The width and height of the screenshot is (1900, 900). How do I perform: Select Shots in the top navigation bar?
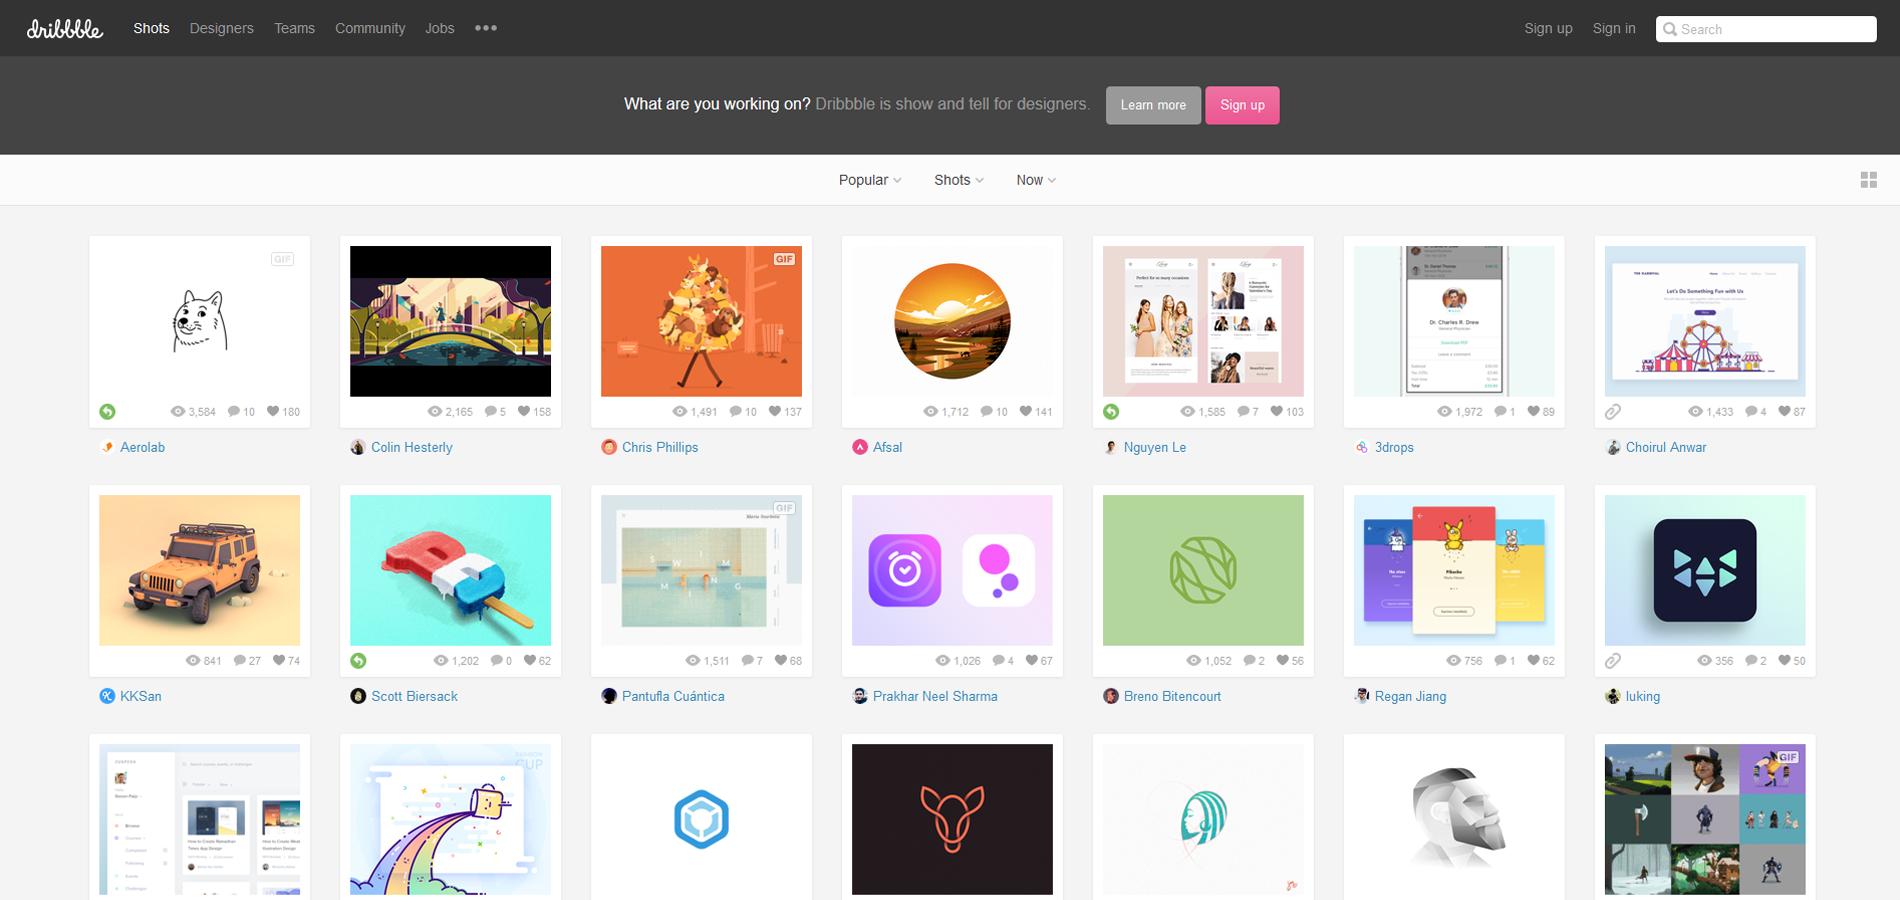coord(151,28)
